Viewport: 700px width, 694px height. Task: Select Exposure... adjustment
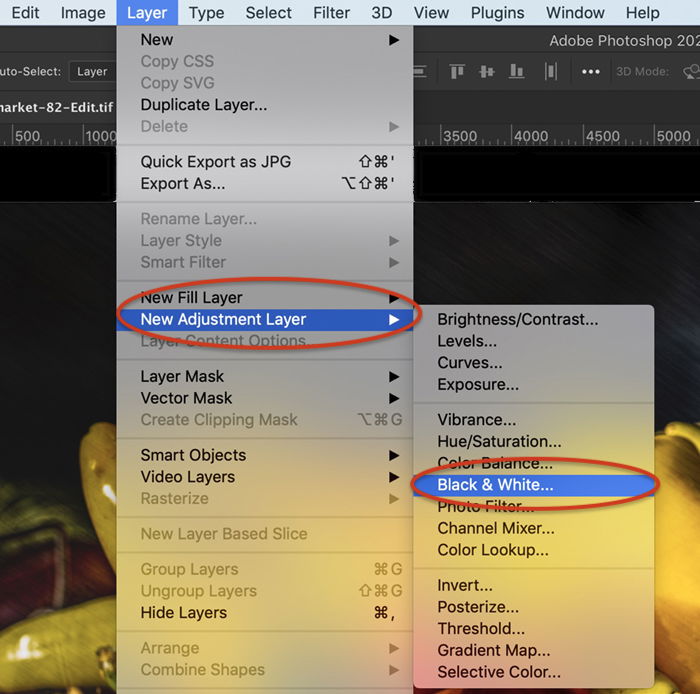coord(533,385)
